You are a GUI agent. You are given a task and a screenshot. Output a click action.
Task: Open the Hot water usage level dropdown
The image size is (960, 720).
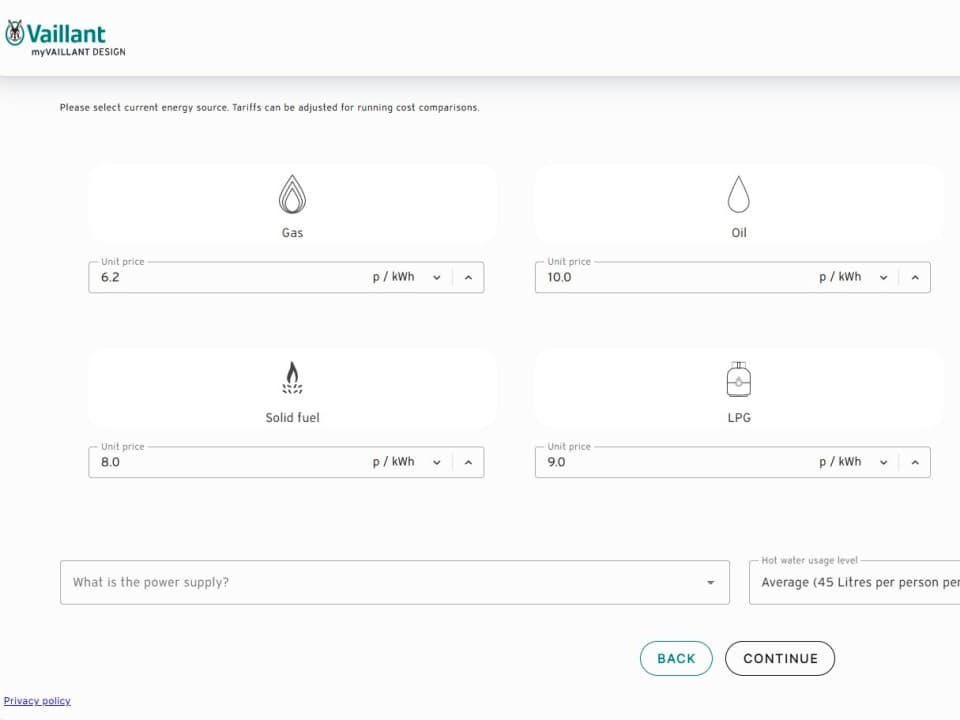(855, 582)
